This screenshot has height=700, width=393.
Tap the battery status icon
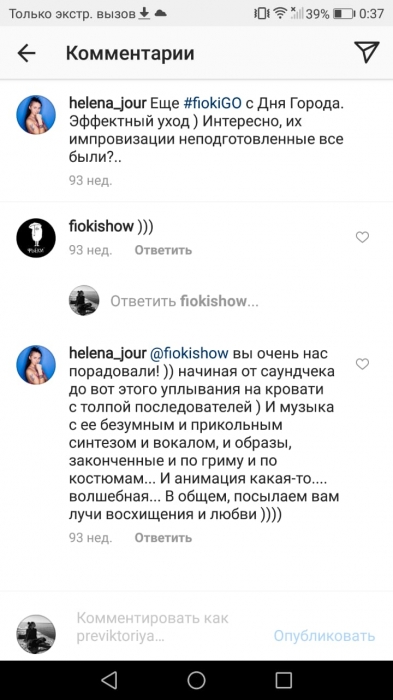click(344, 14)
